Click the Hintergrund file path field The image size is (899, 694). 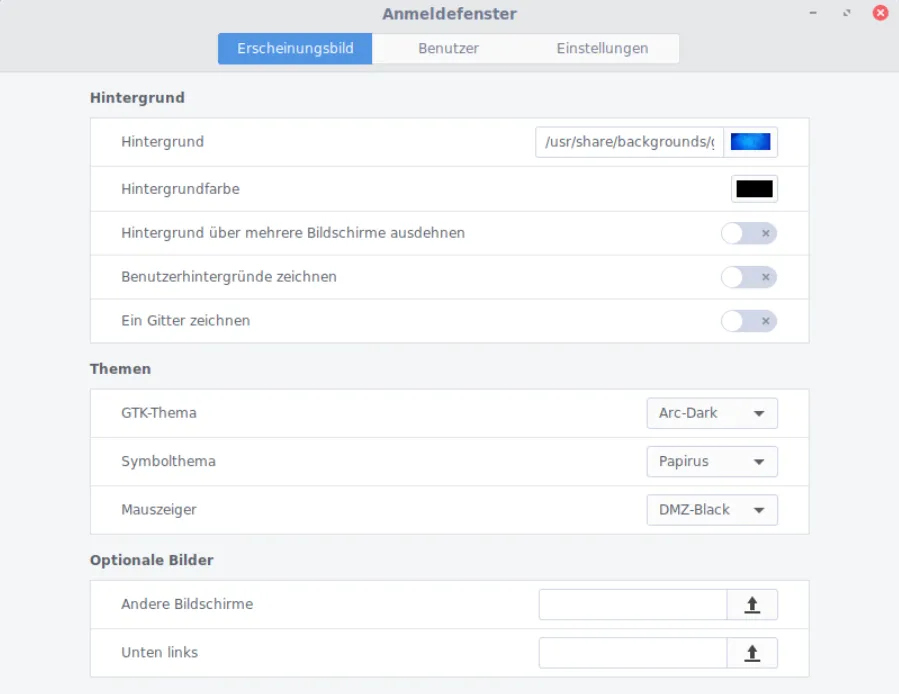point(629,142)
